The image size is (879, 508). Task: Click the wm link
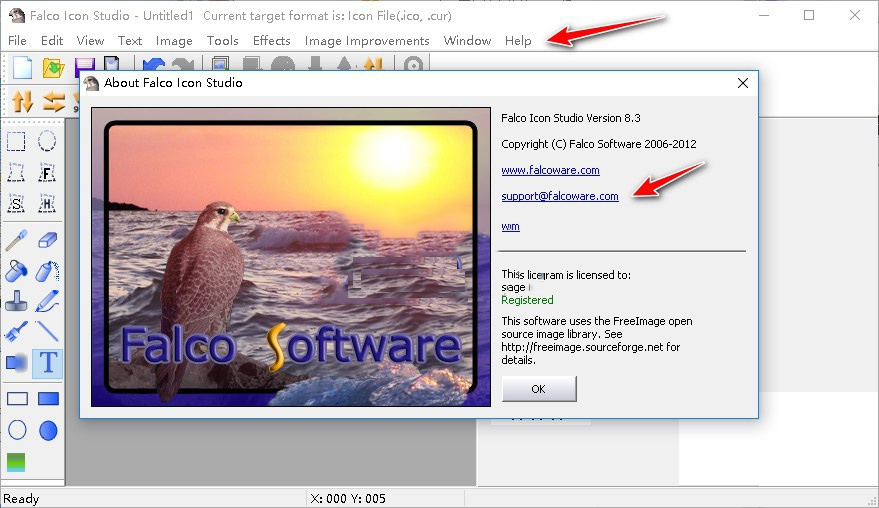click(510, 227)
